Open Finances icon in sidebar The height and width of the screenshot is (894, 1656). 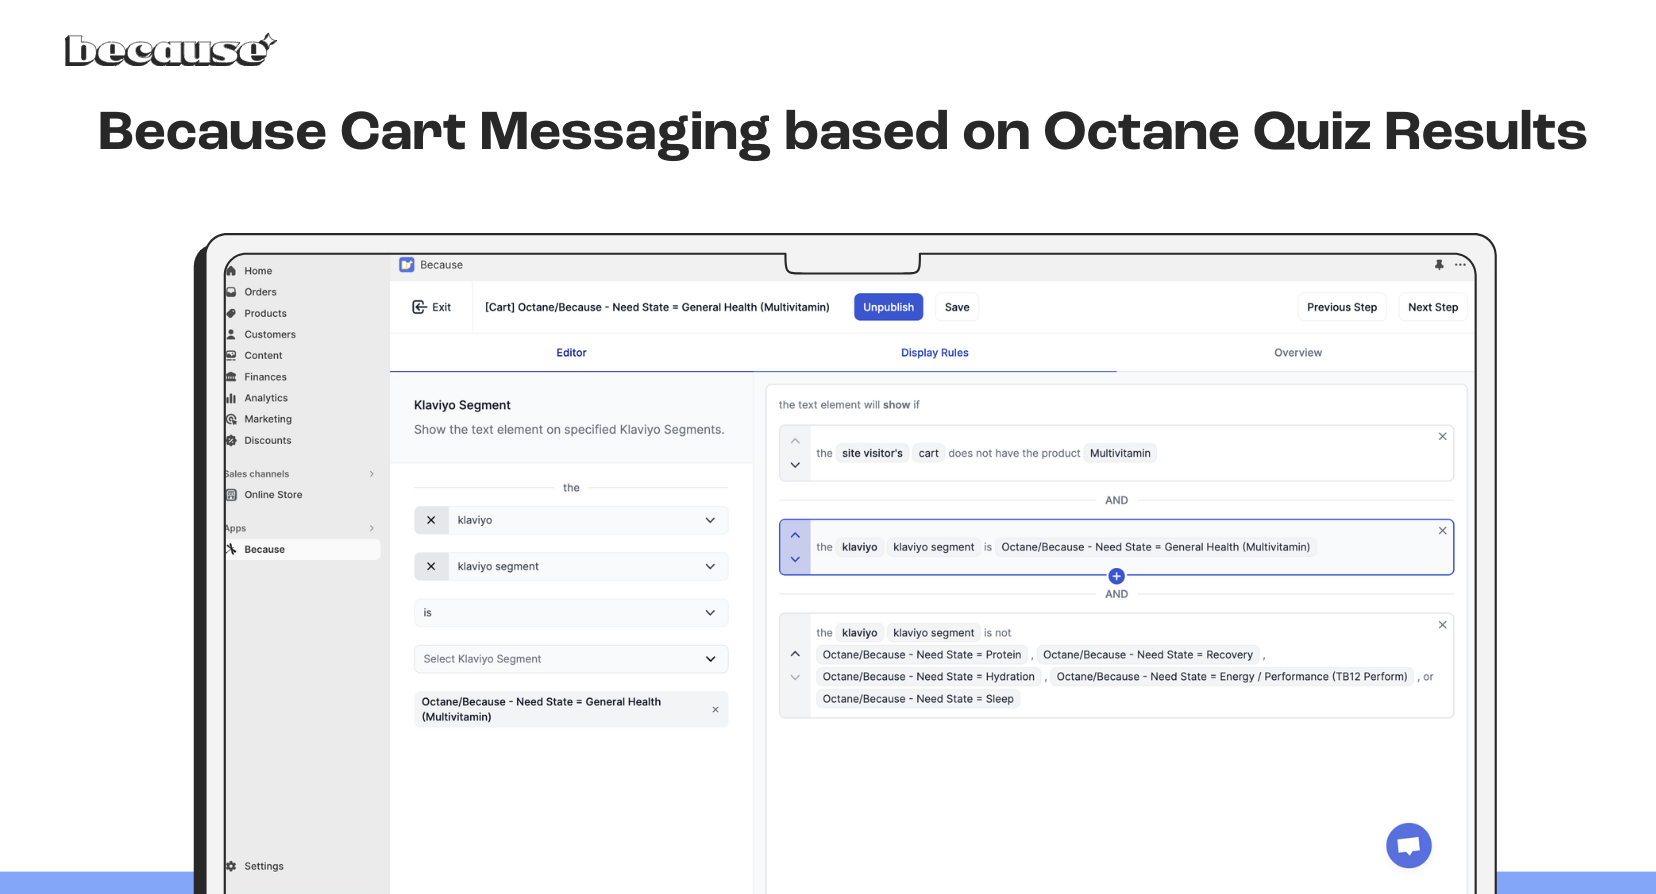[231, 377]
